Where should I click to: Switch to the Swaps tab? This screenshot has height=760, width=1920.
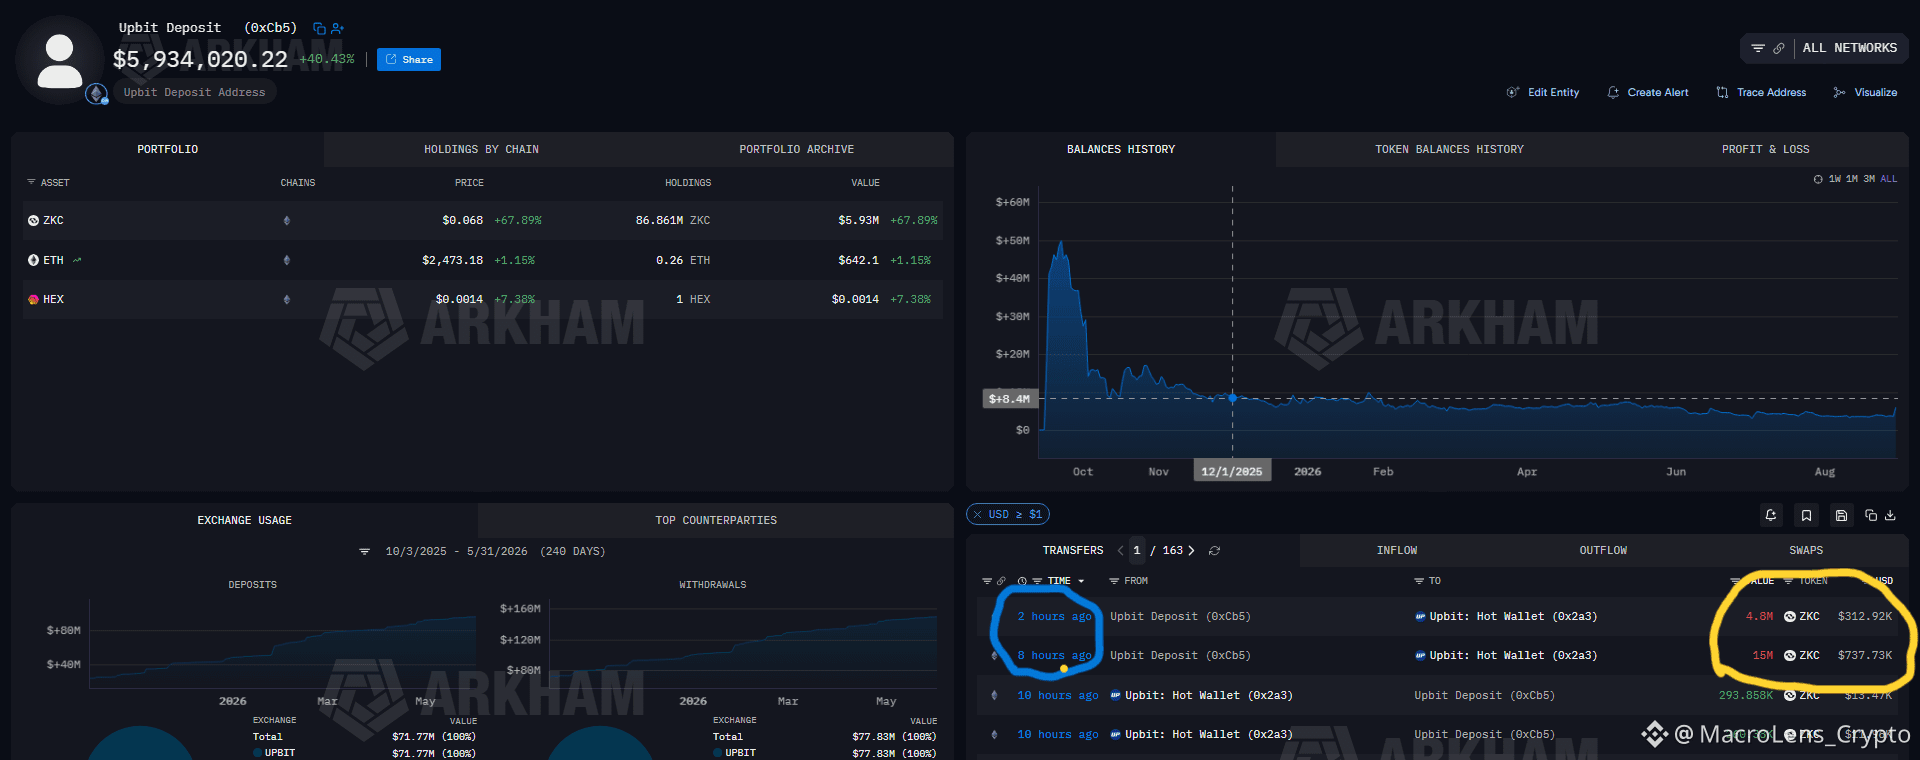tap(1806, 550)
